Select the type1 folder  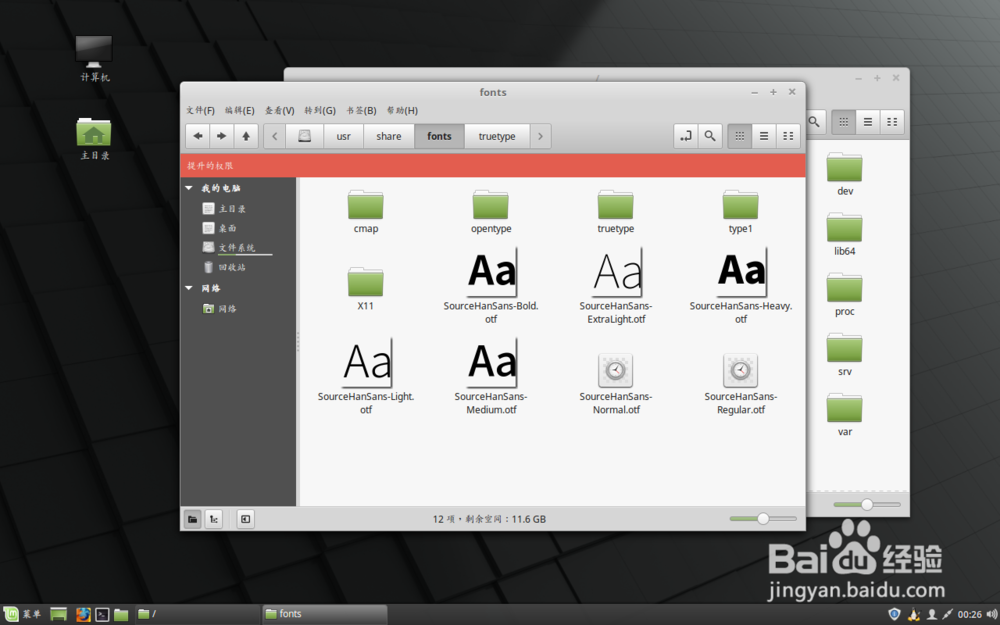point(740,212)
